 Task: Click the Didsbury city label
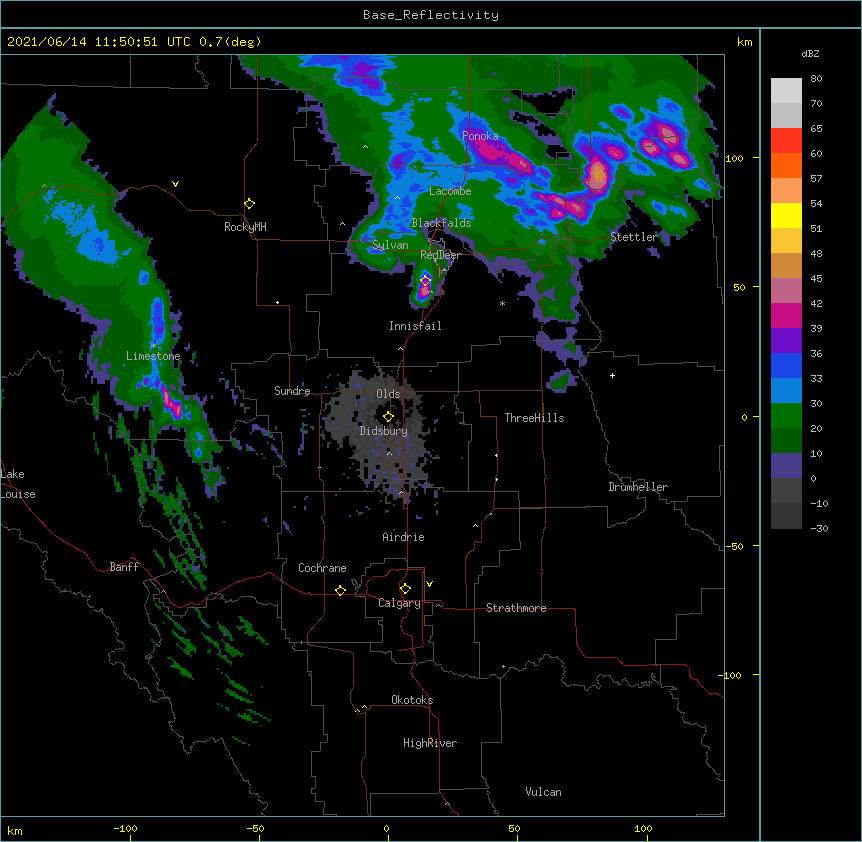pos(384,431)
